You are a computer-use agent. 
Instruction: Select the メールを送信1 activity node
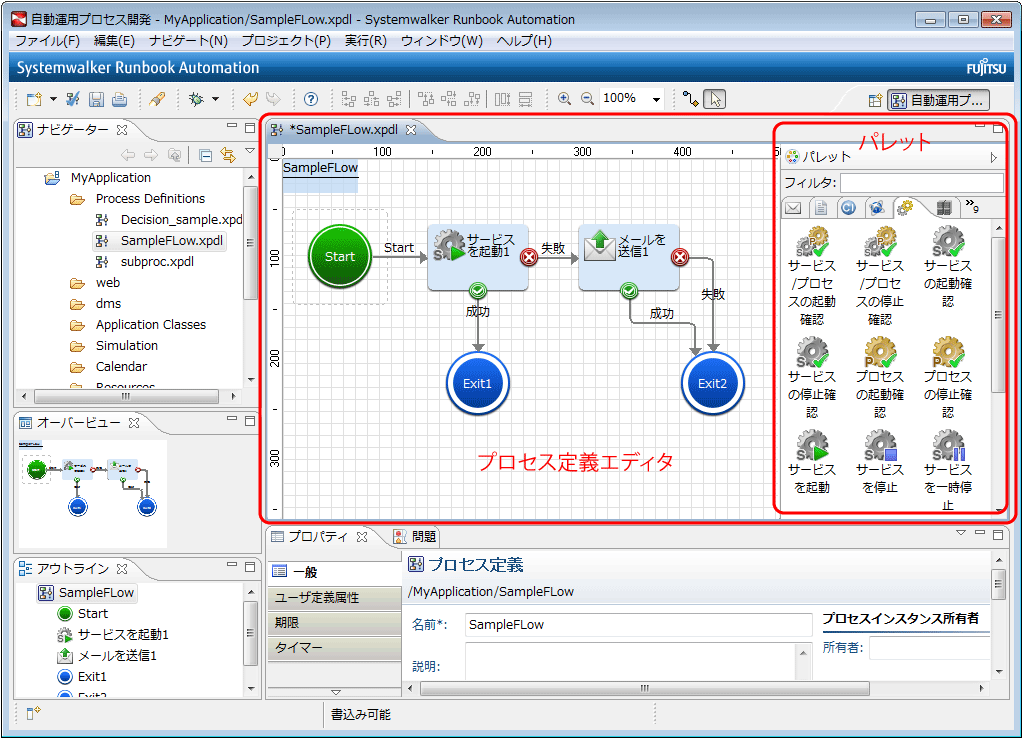point(629,257)
